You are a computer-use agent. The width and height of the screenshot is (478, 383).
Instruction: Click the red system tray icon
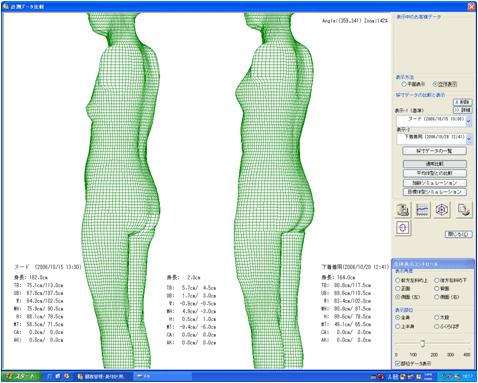tap(381, 377)
